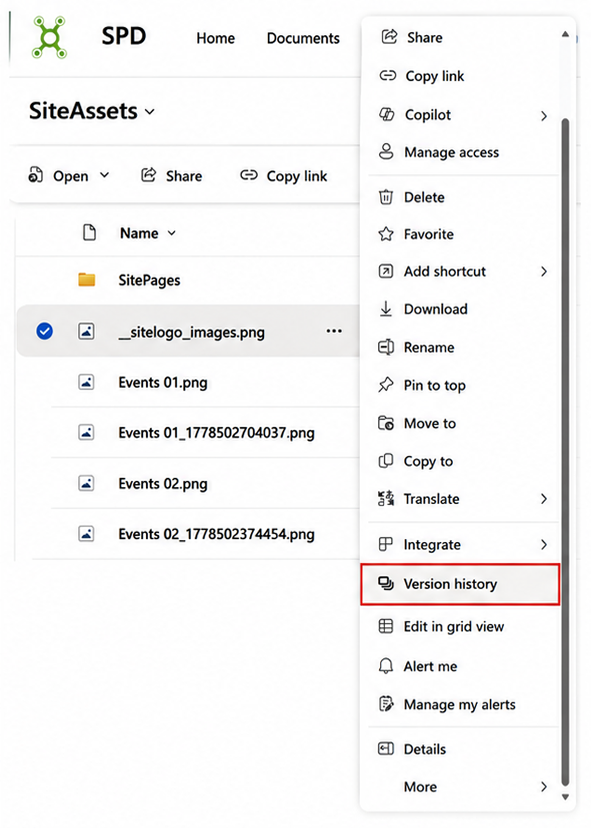Click the Events 01.png file name
The image size is (594, 829).
click(163, 382)
